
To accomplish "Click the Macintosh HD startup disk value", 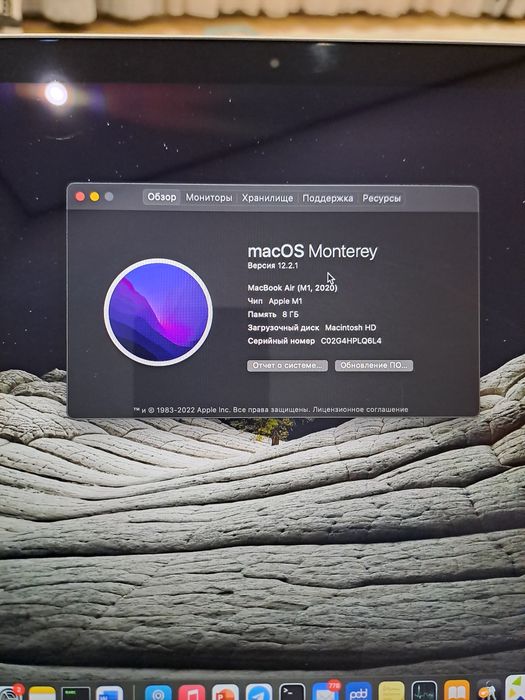I will pyautogui.click(x=350, y=328).
